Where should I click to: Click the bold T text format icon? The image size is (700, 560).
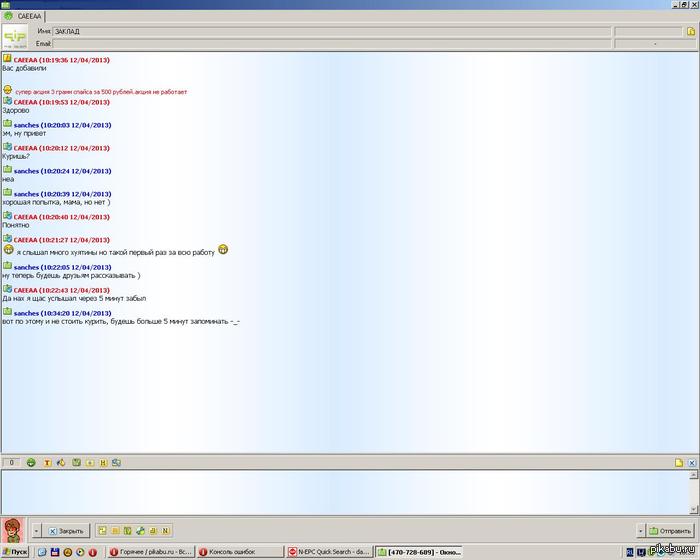pyautogui.click(x=46, y=463)
